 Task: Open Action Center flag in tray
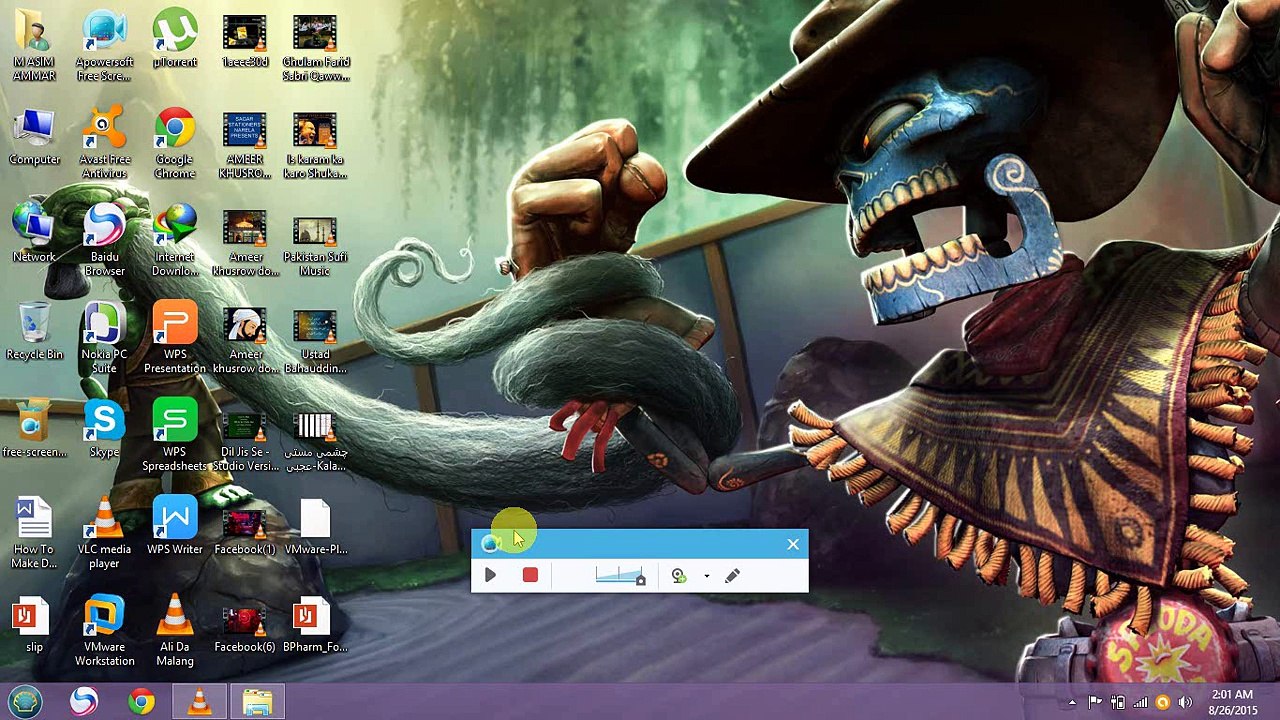(x=1095, y=702)
